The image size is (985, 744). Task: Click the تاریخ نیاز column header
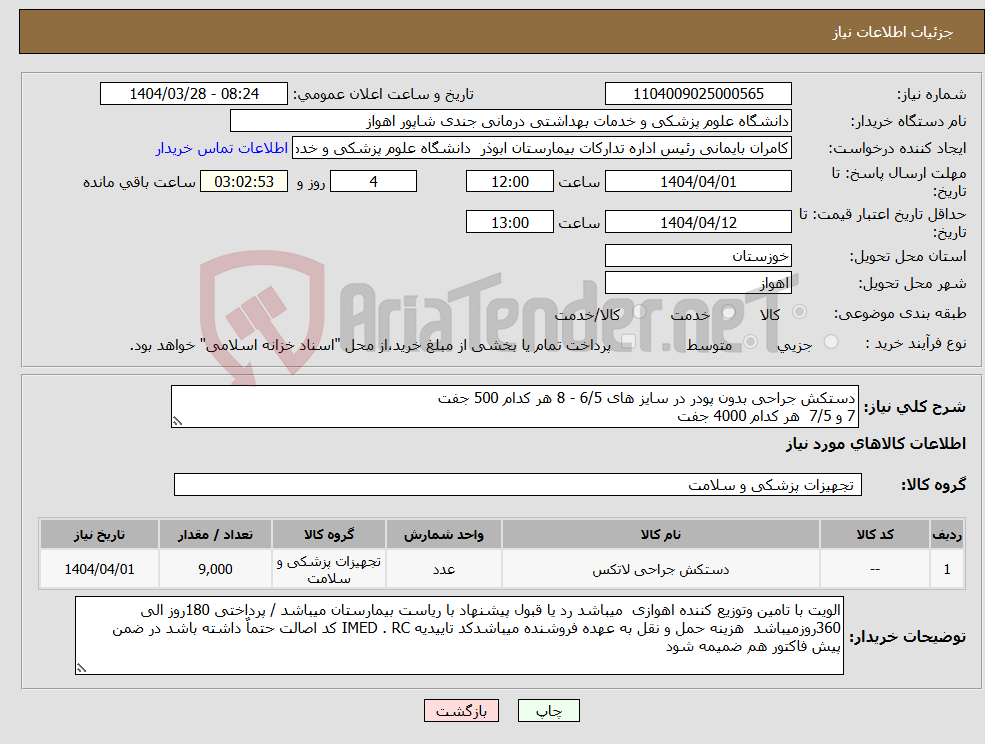[99, 534]
